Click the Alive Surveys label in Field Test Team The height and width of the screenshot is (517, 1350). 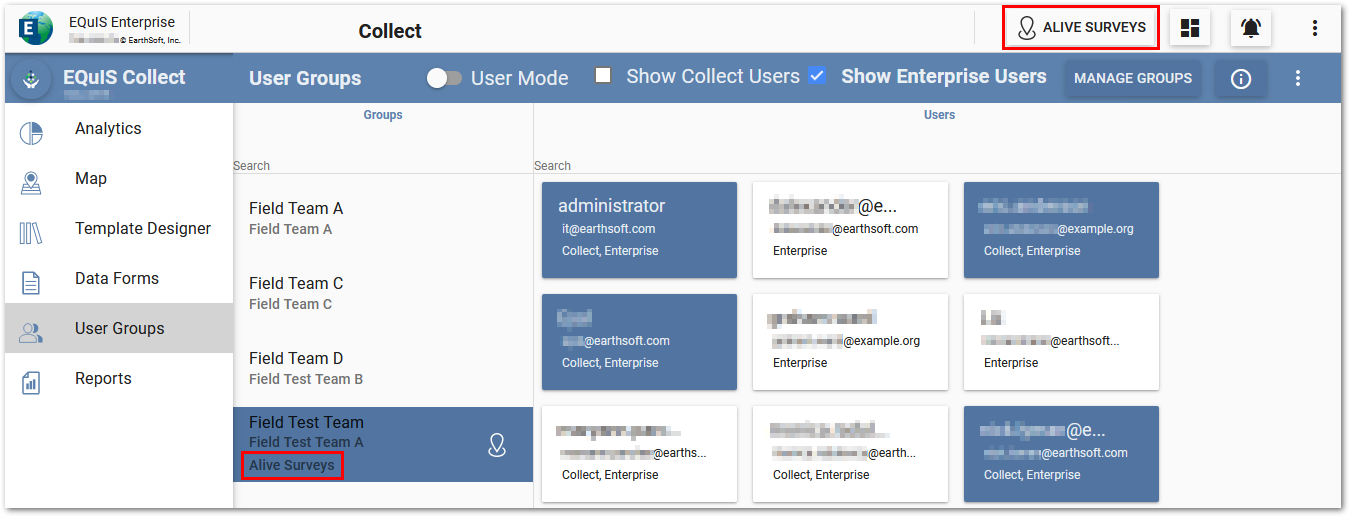292,465
